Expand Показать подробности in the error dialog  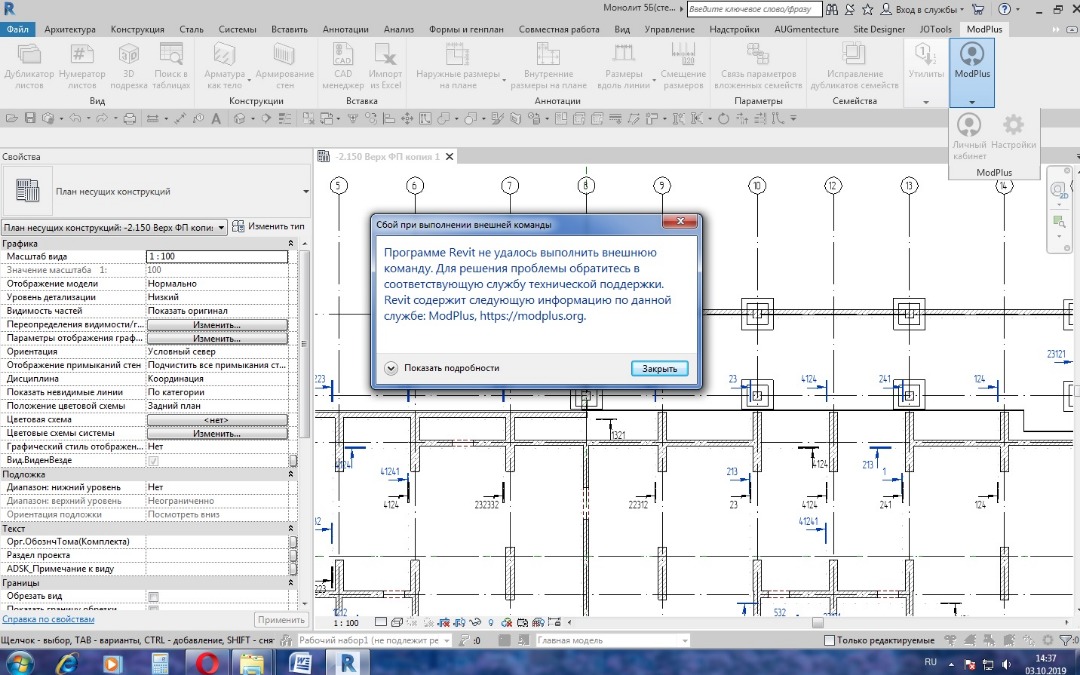442,368
